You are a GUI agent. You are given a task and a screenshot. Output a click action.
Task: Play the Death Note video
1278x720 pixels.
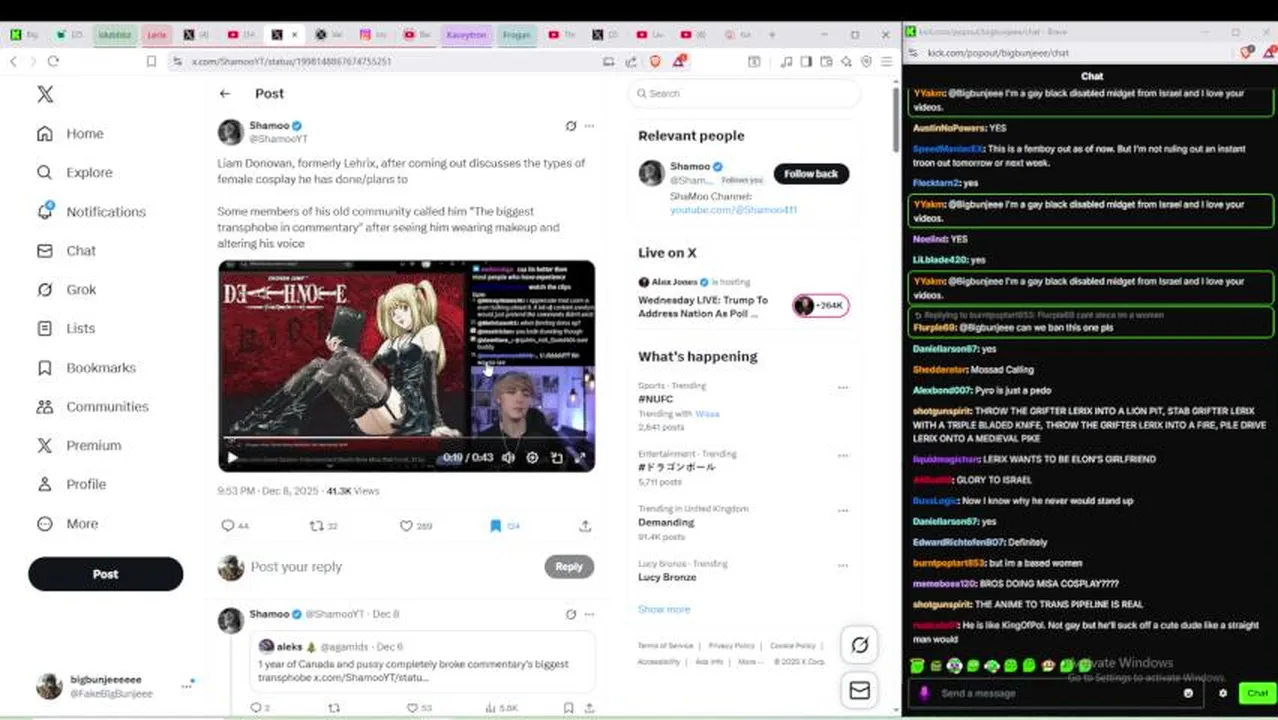pyautogui.click(x=232, y=458)
